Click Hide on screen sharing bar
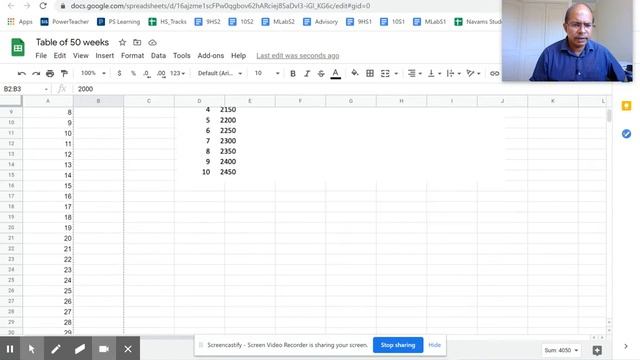Screen dimensions: 640x360 tap(434, 345)
